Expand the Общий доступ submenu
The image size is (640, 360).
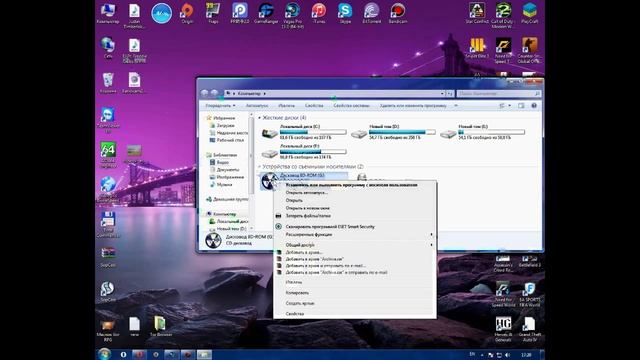354,245
